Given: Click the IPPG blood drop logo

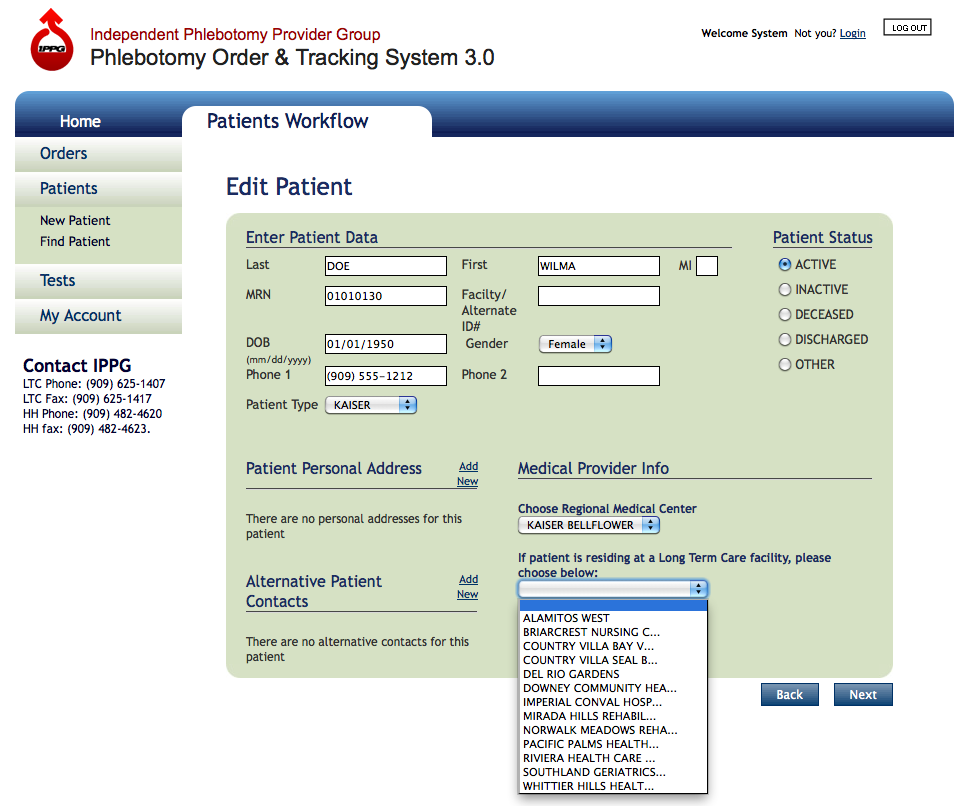Looking at the screenshot, I should click(52, 41).
